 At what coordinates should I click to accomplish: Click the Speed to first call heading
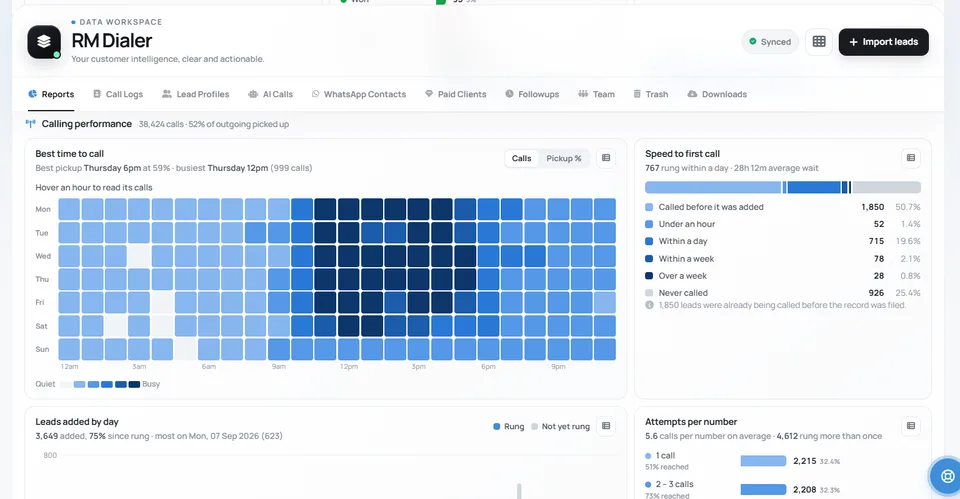tap(682, 154)
